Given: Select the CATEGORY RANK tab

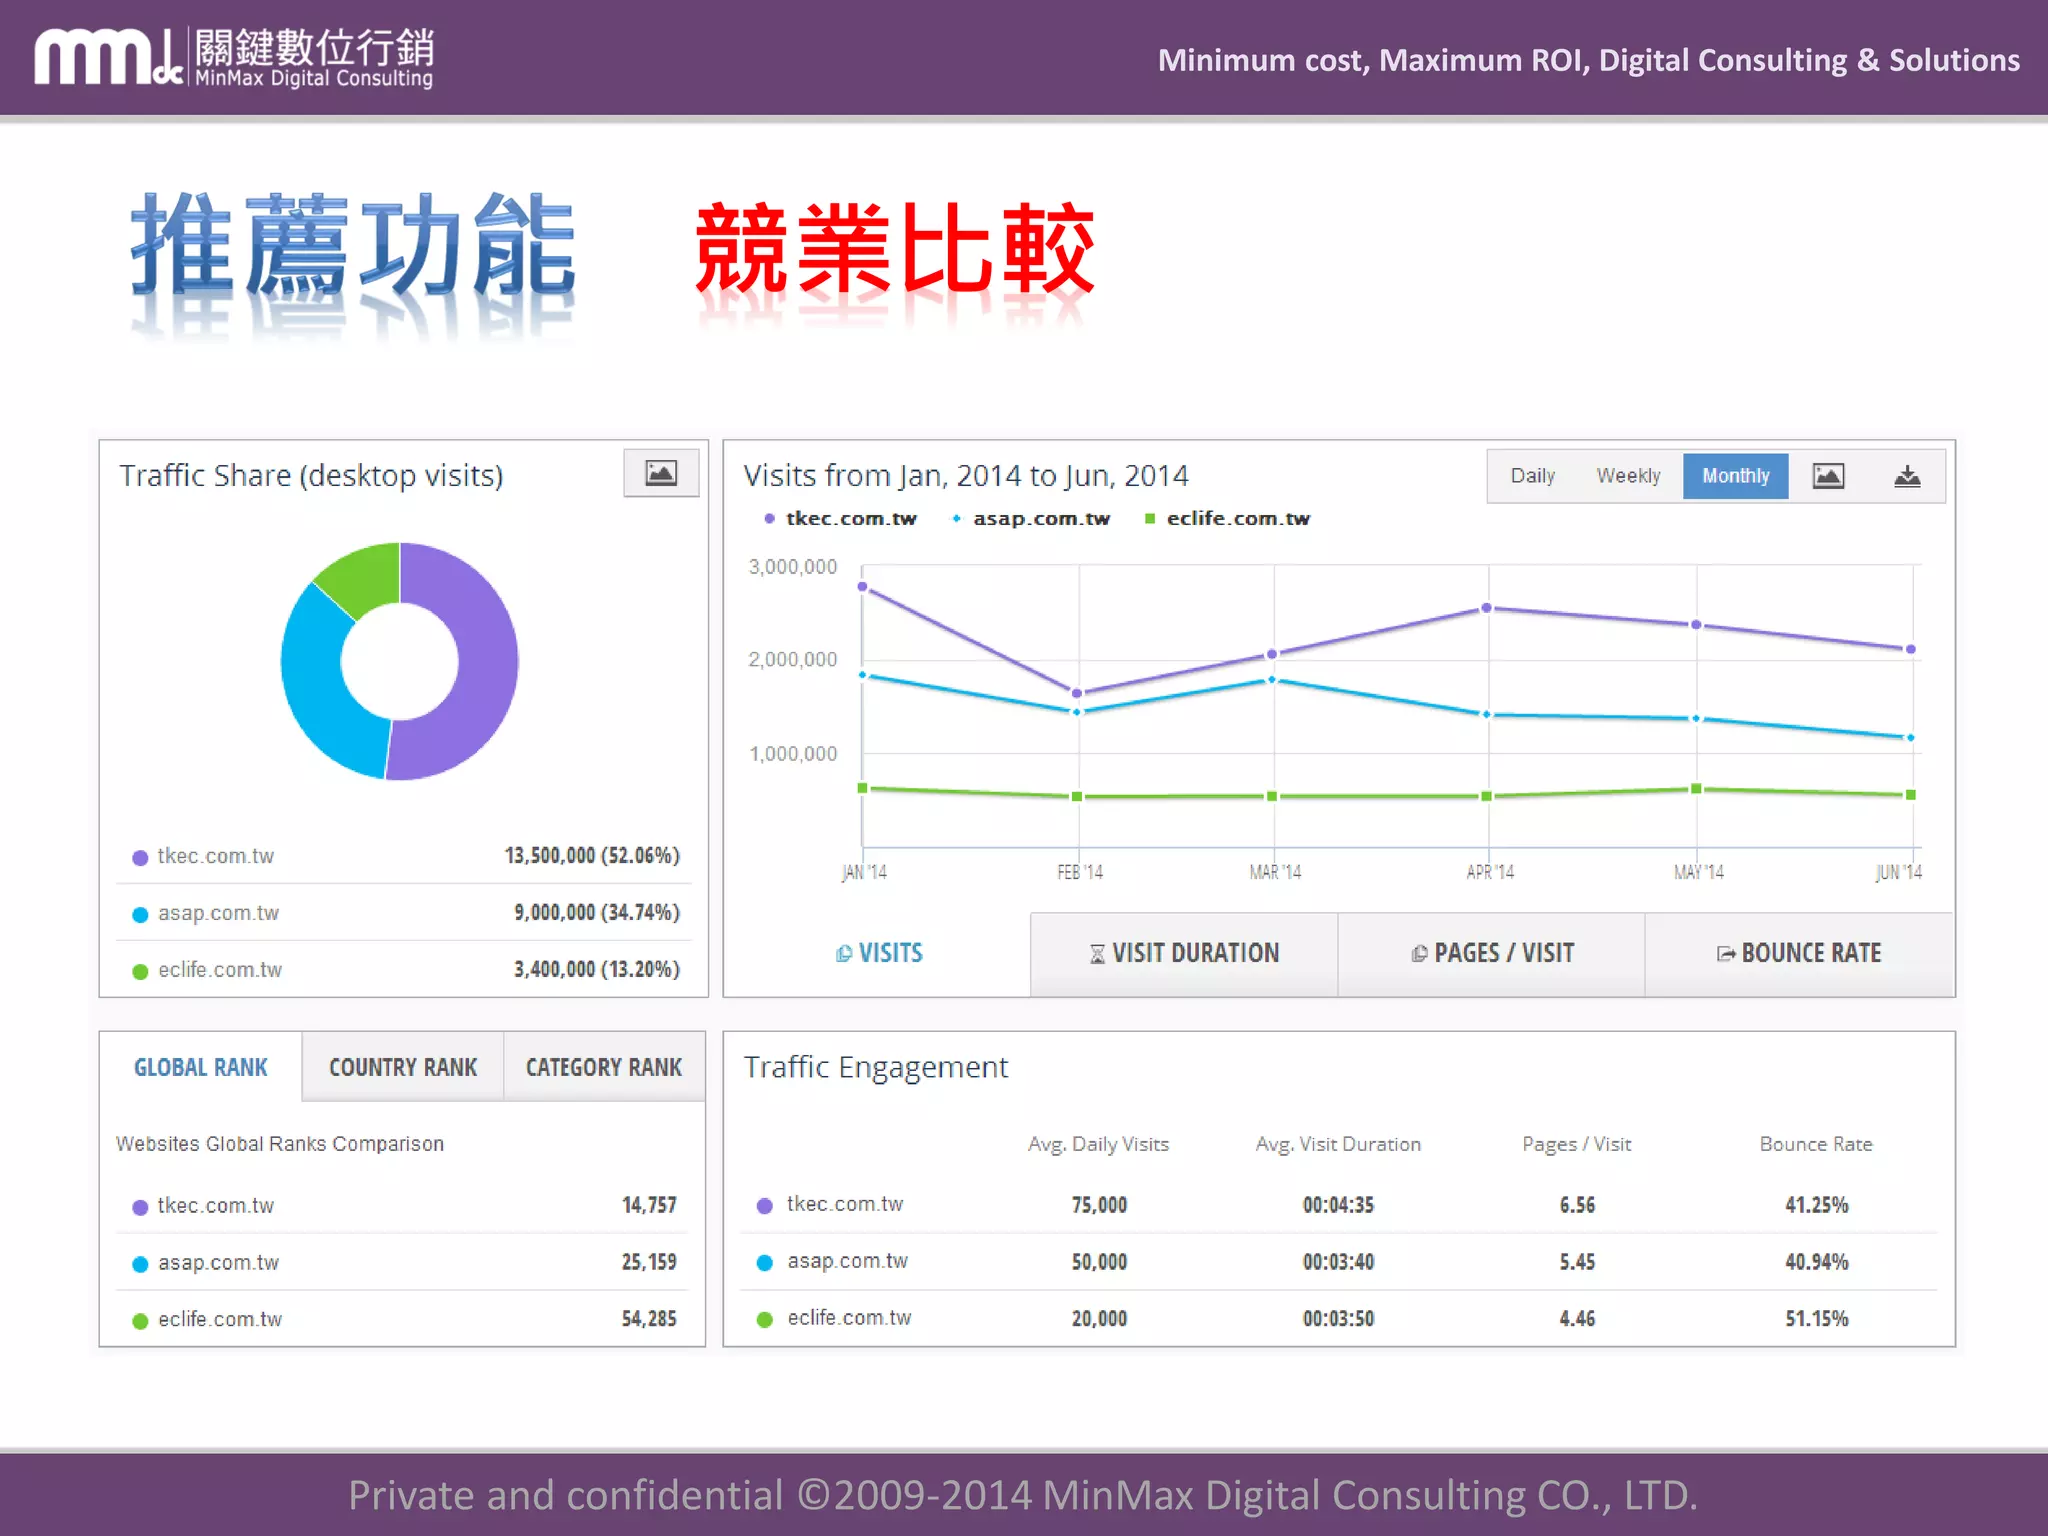Looking at the screenshot, I should 604,1067.
